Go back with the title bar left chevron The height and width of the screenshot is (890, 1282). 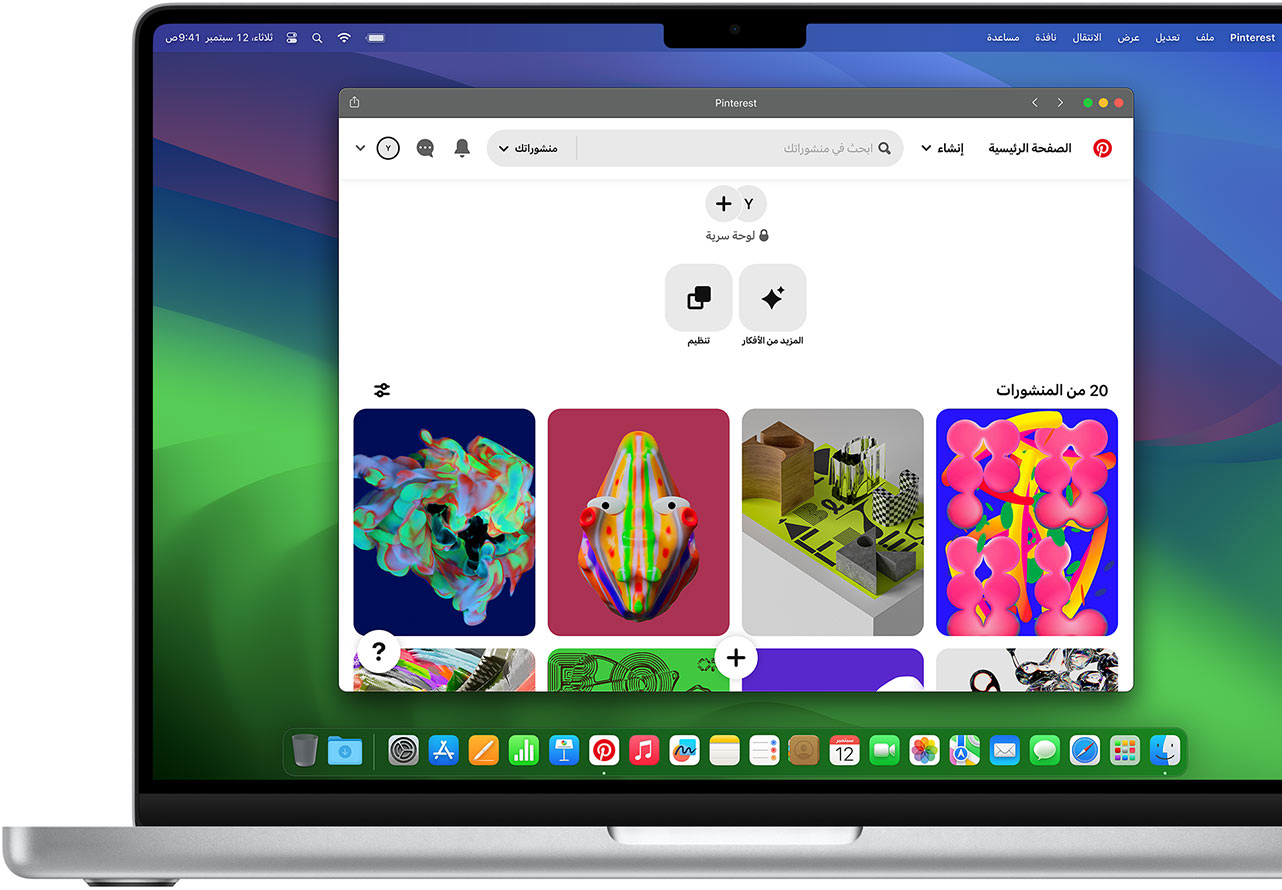tap(1035, 103)
